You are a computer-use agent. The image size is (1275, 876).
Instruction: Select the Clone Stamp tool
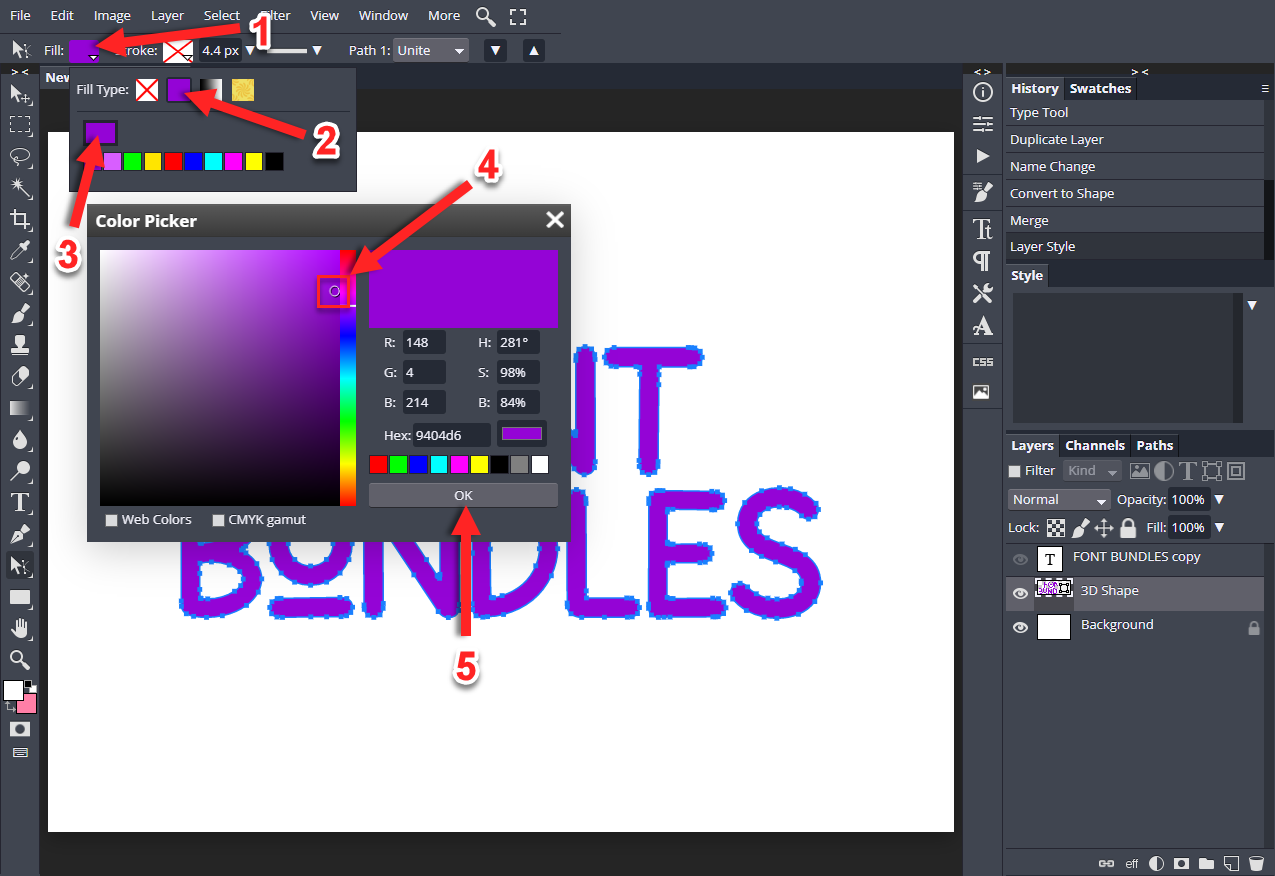(19, 346)
